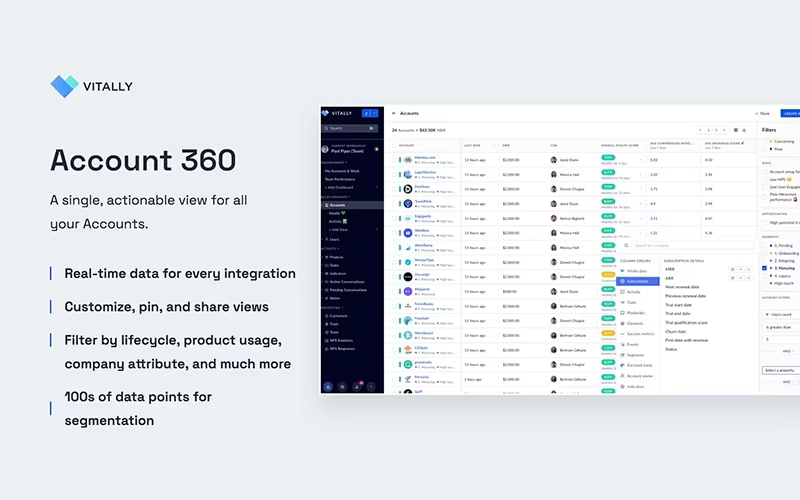Toggle the Concerning health filter checkbox

coord(764,141)
